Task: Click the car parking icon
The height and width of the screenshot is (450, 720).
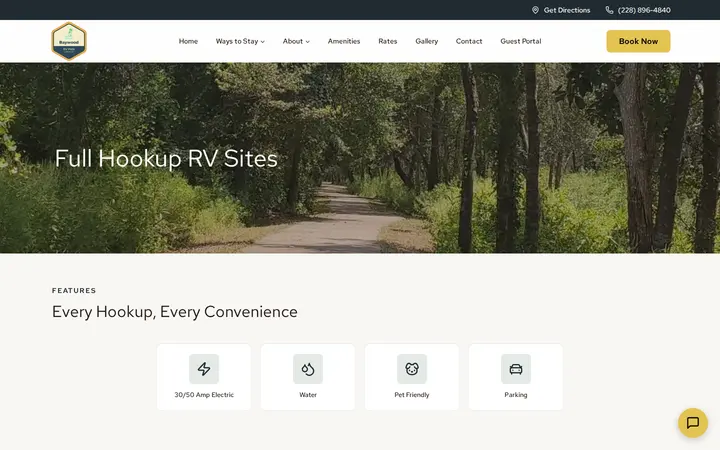Action: pyautogui.click(x=516, y=369)
